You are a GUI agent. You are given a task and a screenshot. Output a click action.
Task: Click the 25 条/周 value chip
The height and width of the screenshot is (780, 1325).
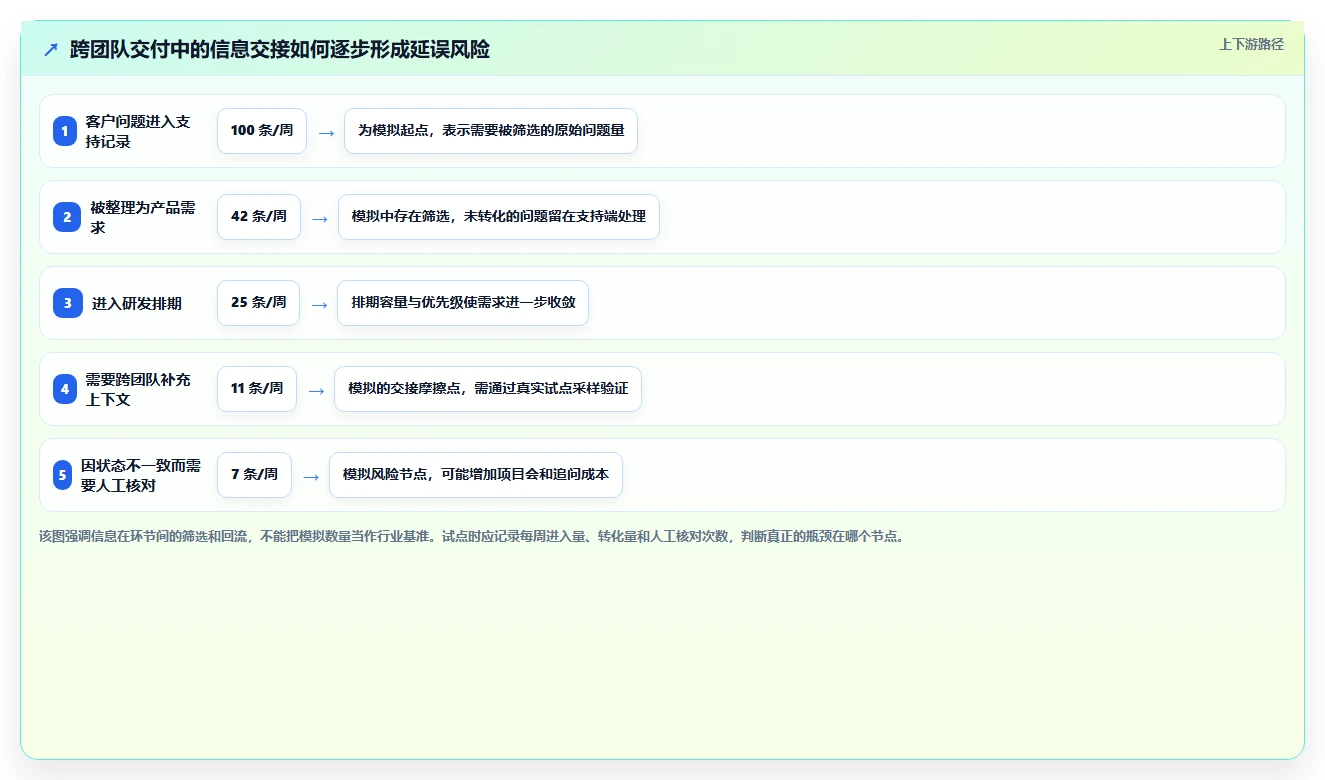tap(258, 303)
